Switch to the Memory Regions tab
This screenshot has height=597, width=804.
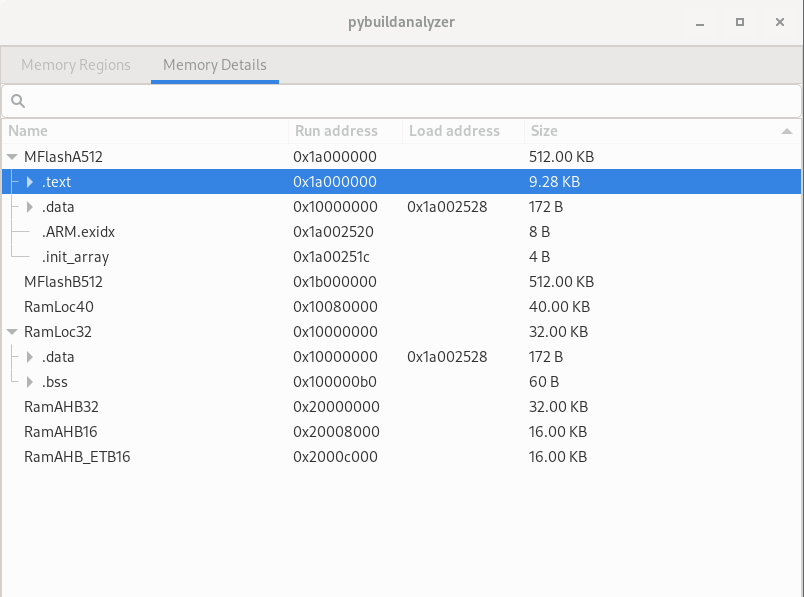point(76,65)
